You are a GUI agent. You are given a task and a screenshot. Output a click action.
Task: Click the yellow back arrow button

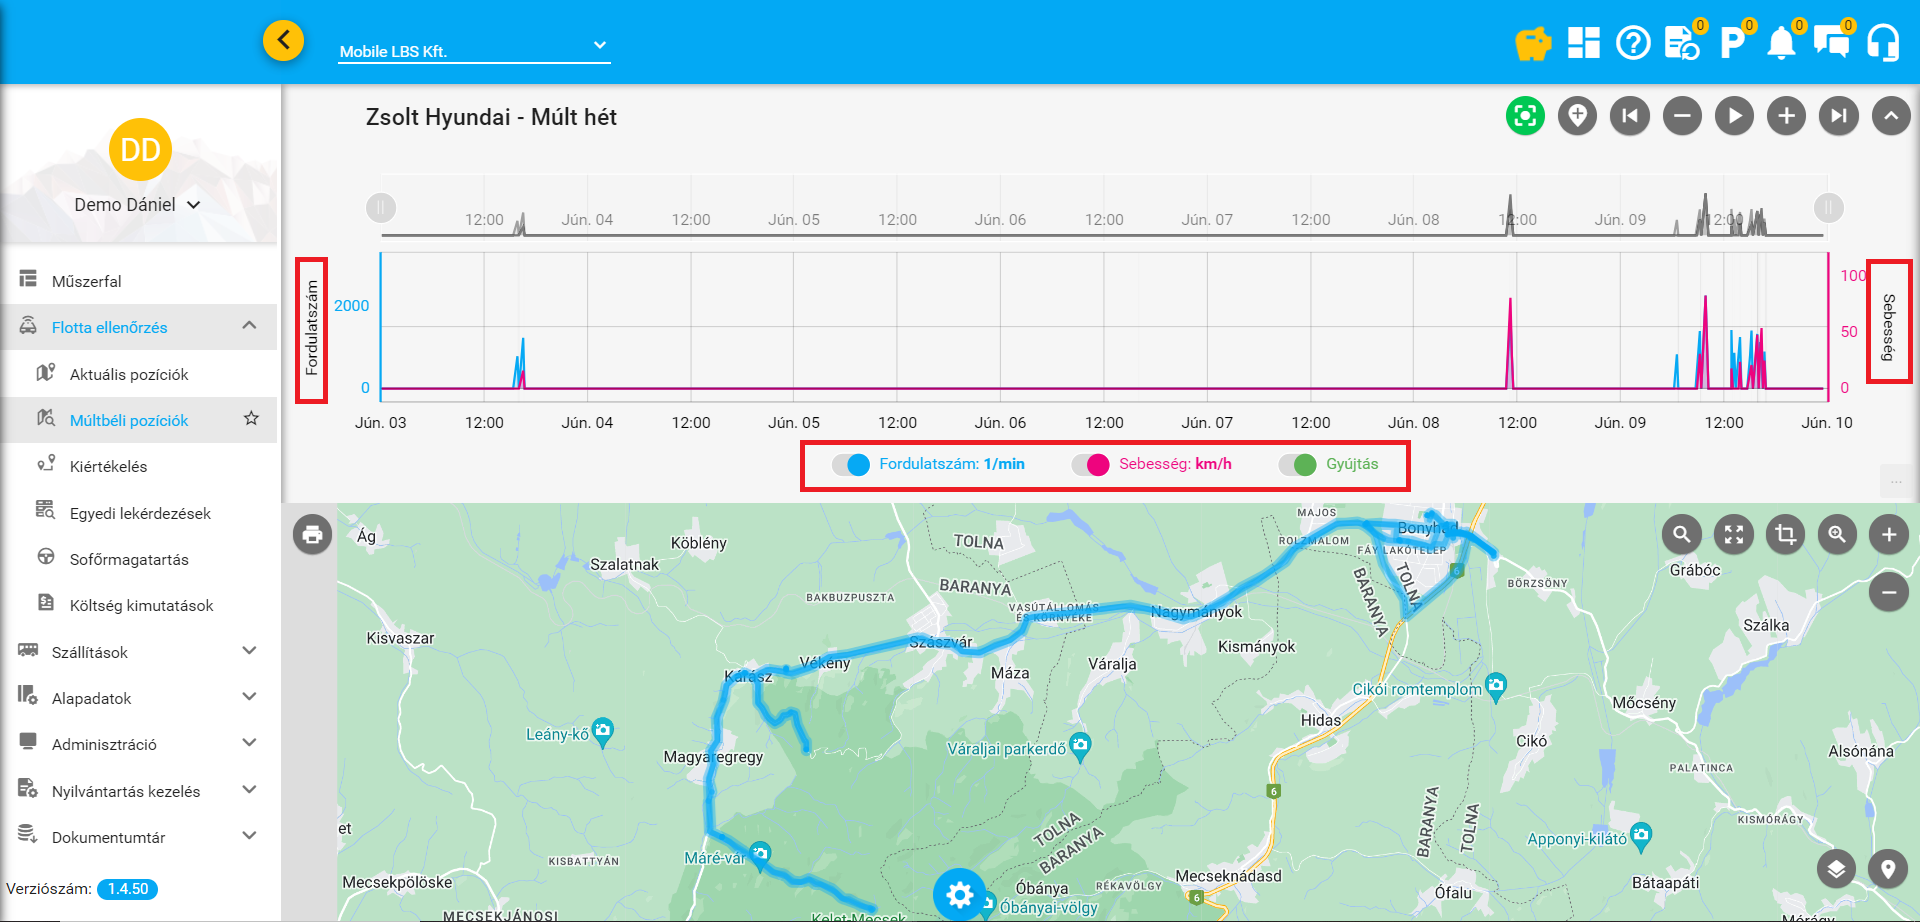tap(283, 41)
